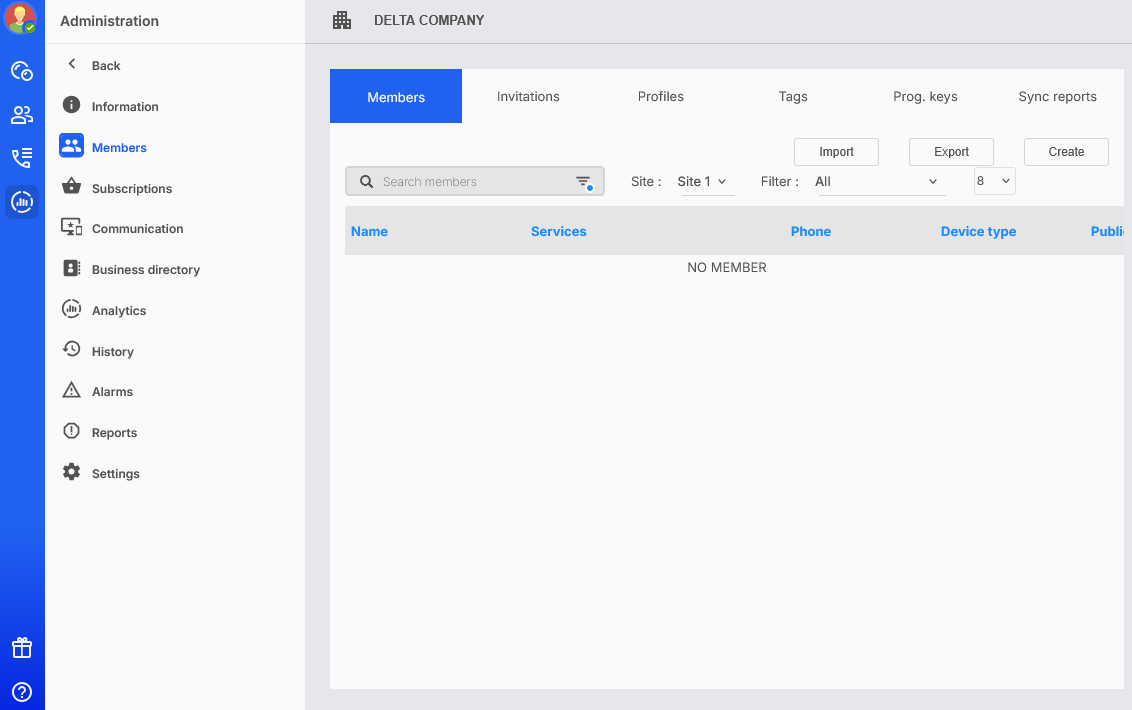
Task: Open the page size dropdown showing 8
Action: click(994, 181)
